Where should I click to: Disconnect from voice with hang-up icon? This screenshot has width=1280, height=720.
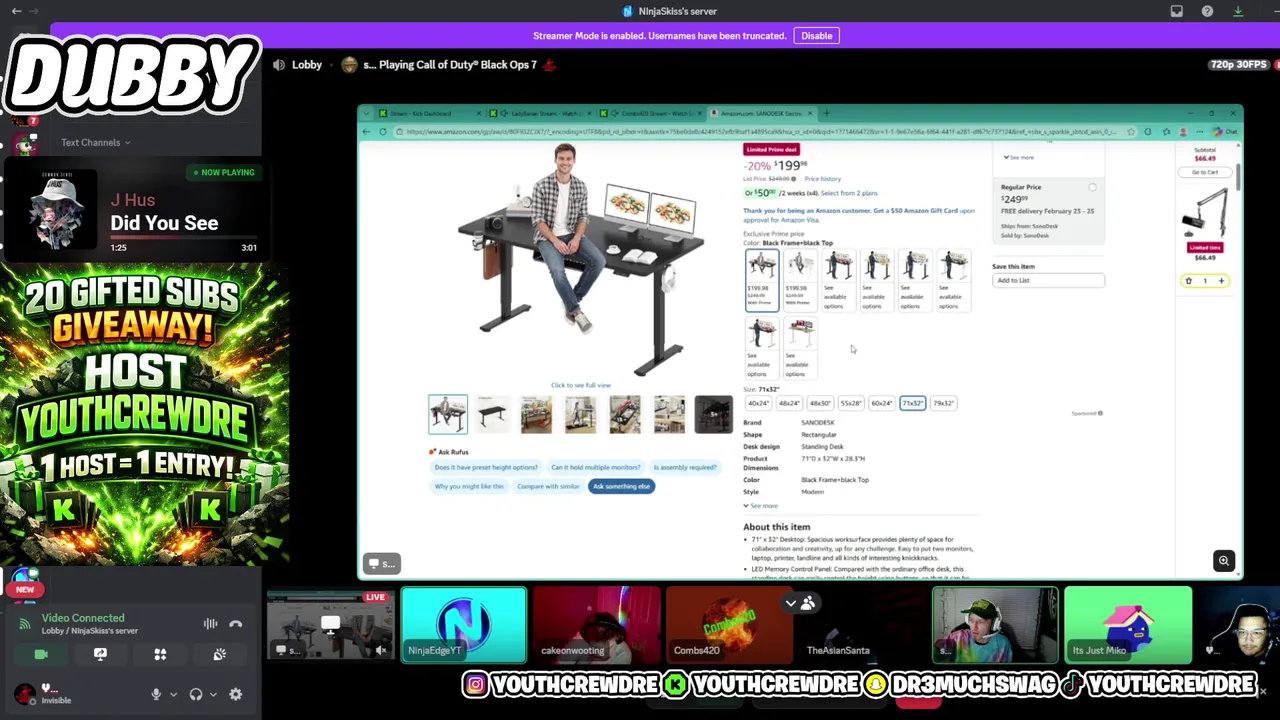[236, 624]
